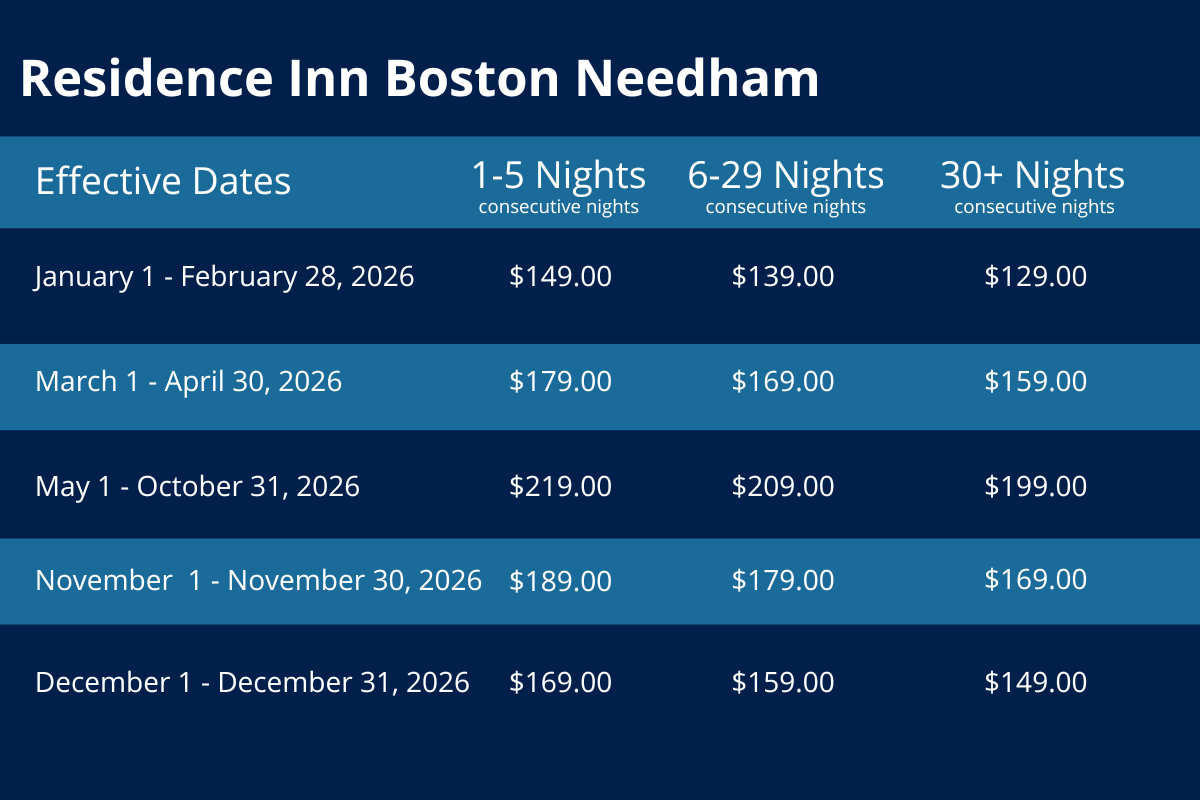Click the $149.00 December 30+ nights rate
The width and height of the screenshot is (1200, 800).
point(1035,682)
